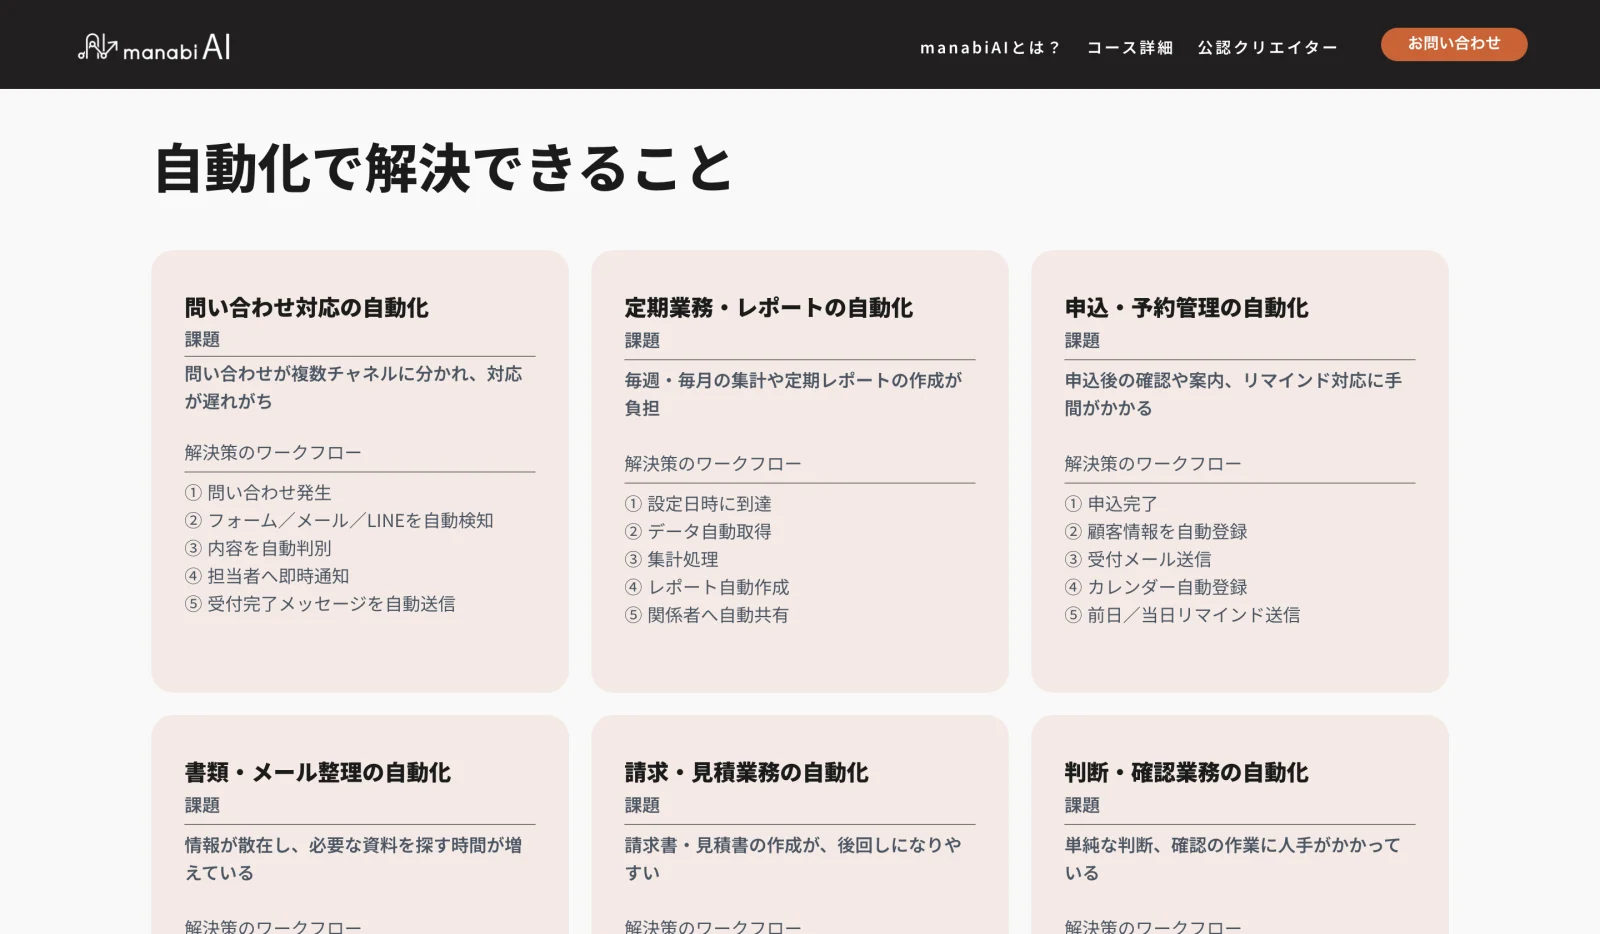Click 解決策のワークフロー label in 定期業務 card
The width and height of the screenshot is (1600, 934).
(713, 465)
